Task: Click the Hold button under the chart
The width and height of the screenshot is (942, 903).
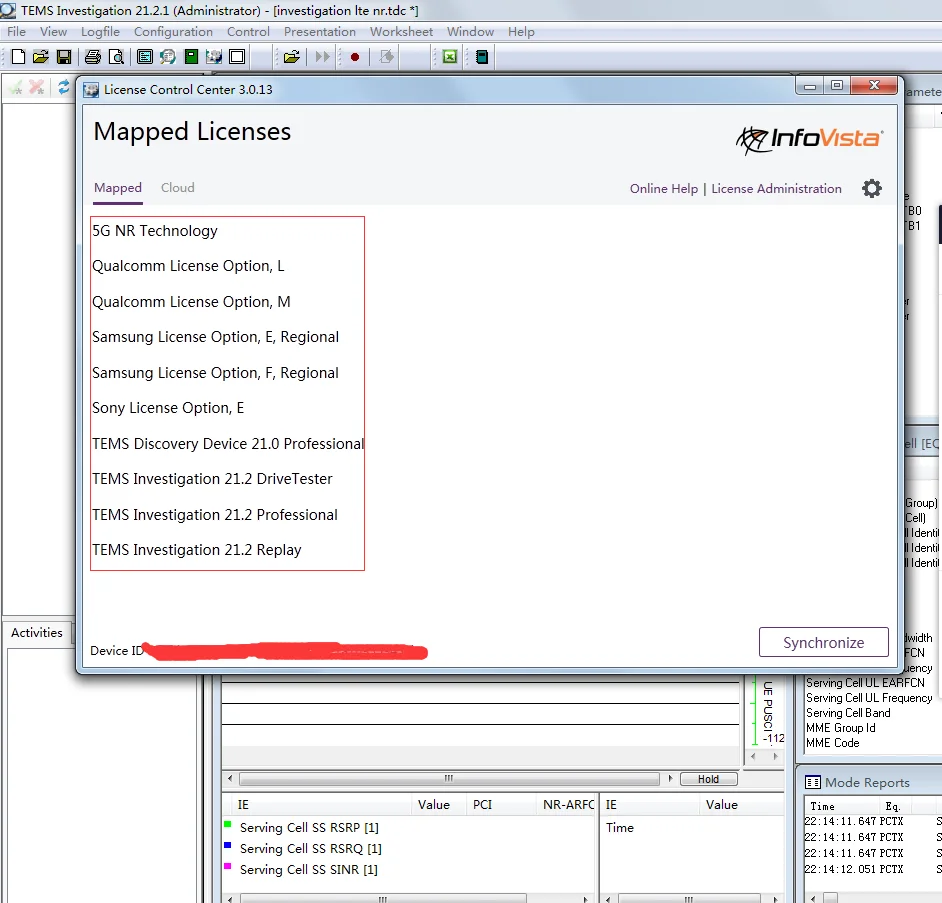Action: 708,779
